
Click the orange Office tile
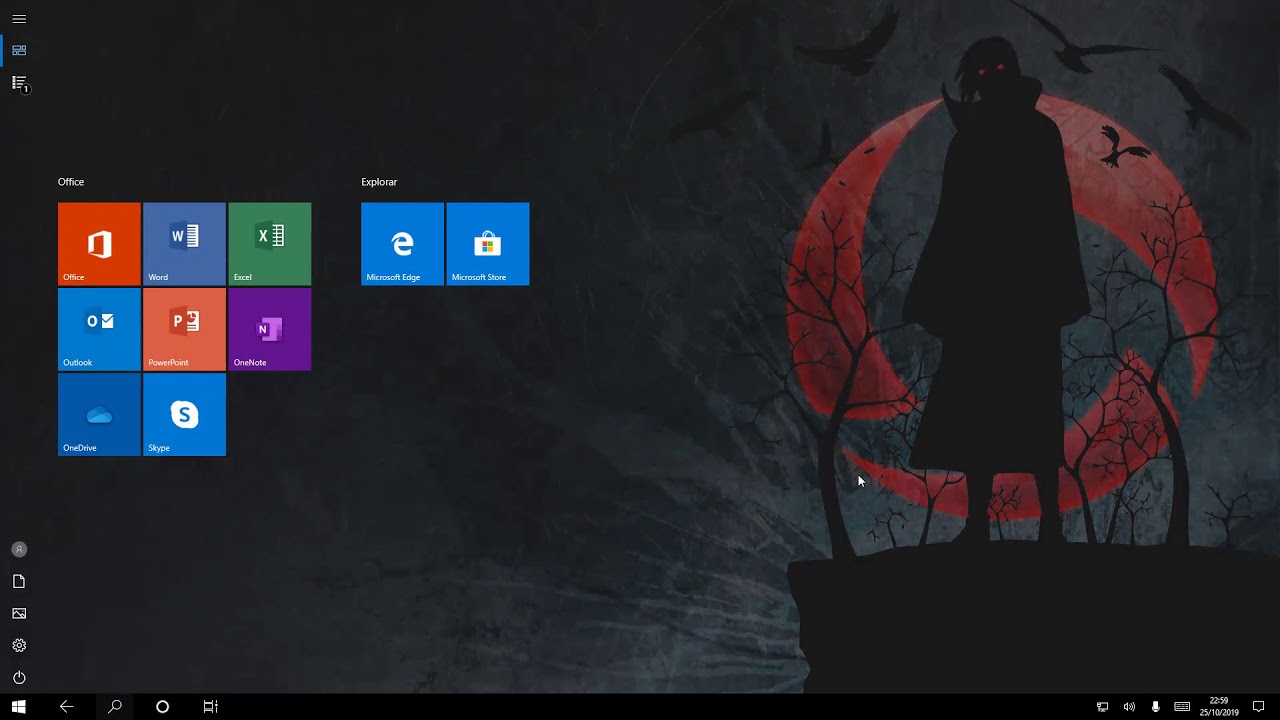coord(99,244)
